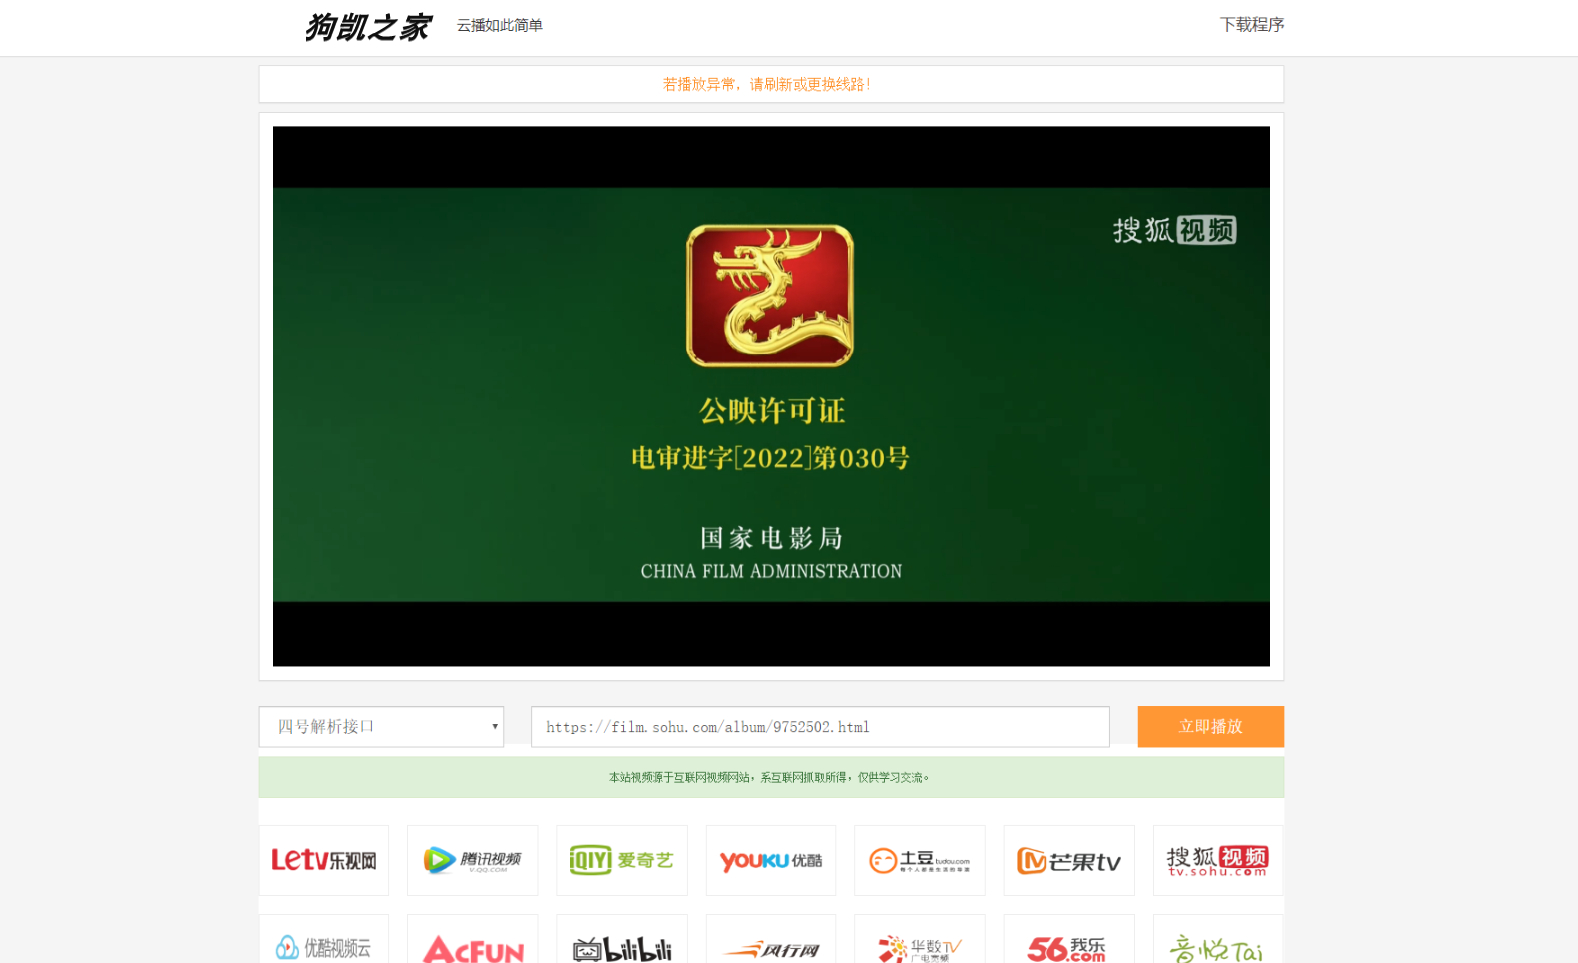Open the iQIYI 爱奇艺 logo

click(x=622, y=860)
